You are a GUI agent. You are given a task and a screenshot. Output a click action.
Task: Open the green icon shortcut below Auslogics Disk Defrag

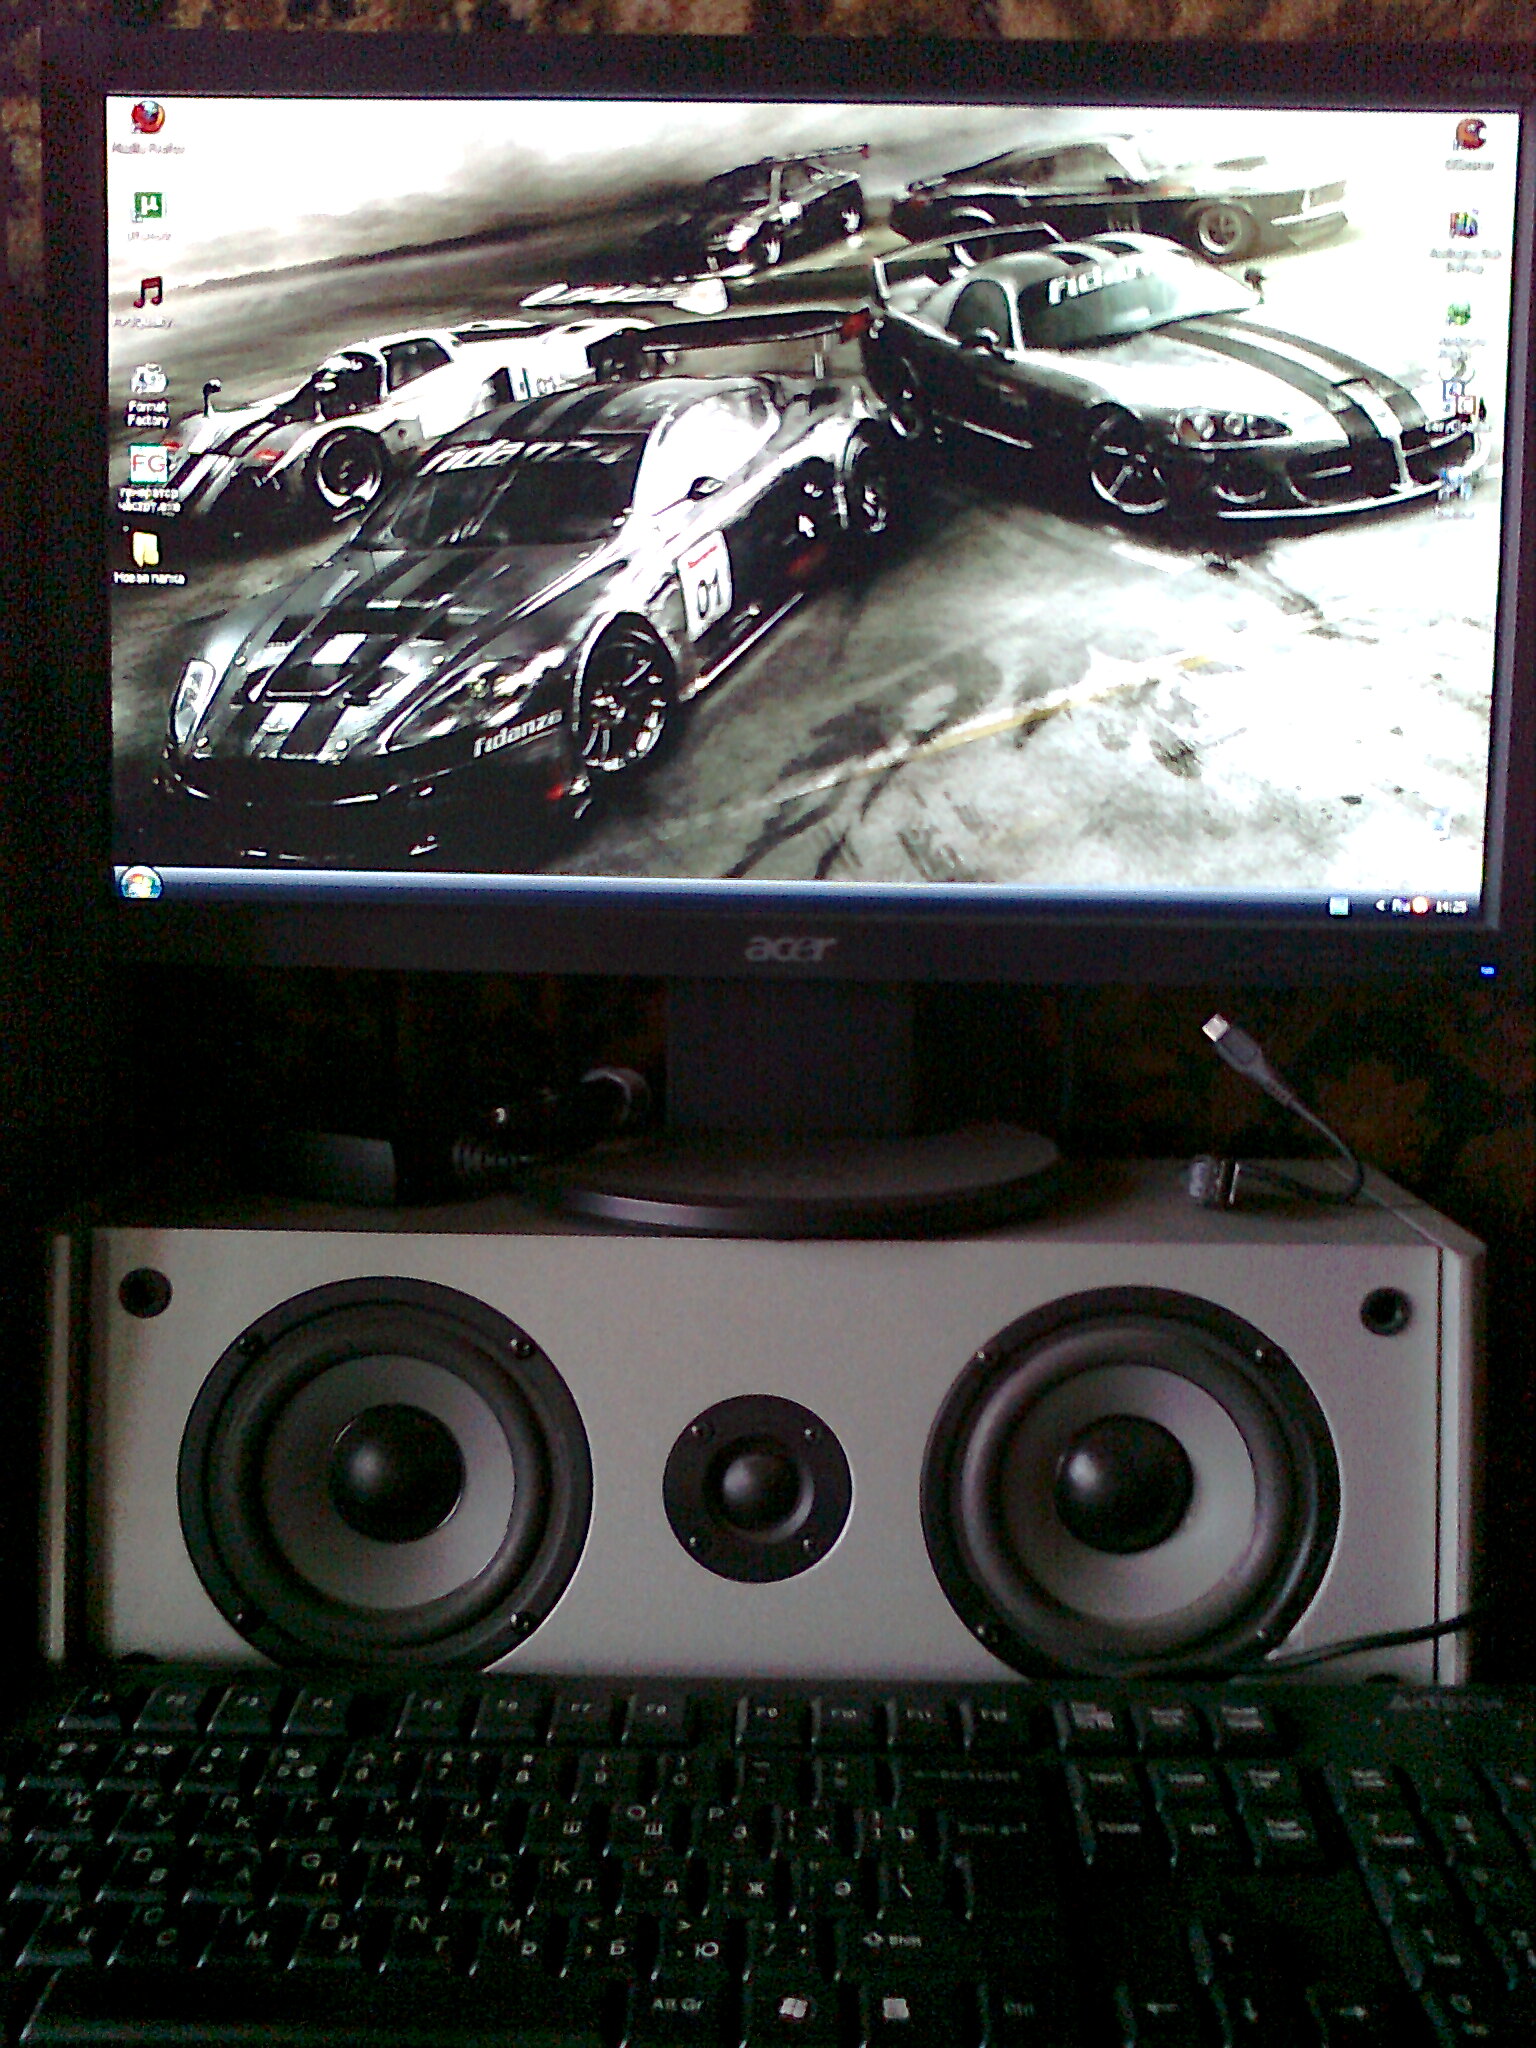pos(1459,329)
